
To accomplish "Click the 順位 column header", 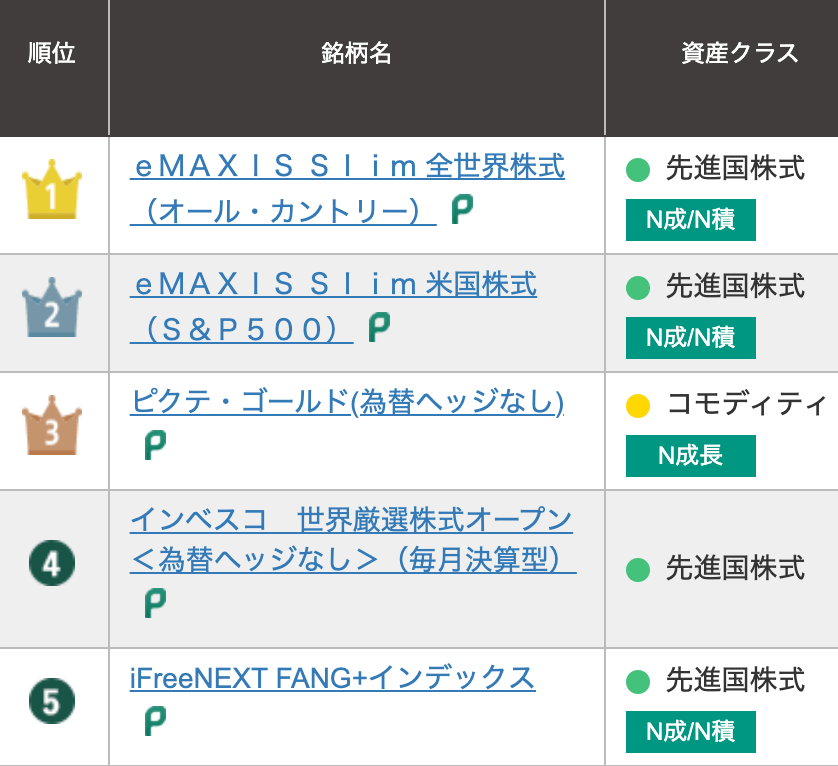I will pyautogui.click(x=53, y=52).
